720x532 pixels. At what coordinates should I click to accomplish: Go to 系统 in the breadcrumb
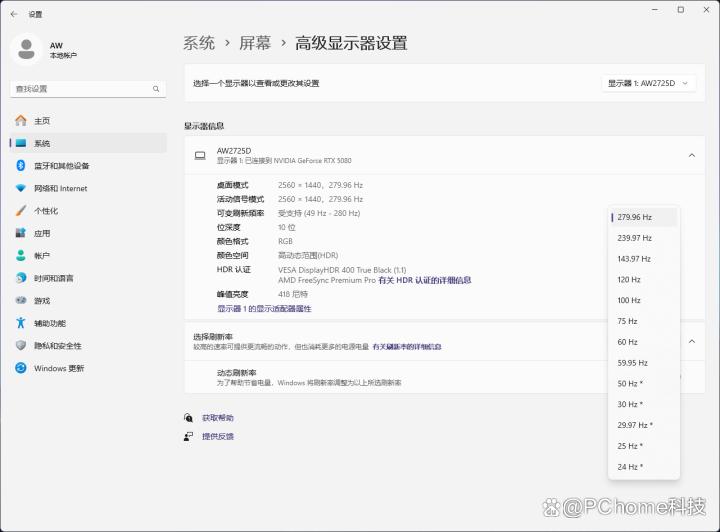(199, 43)
